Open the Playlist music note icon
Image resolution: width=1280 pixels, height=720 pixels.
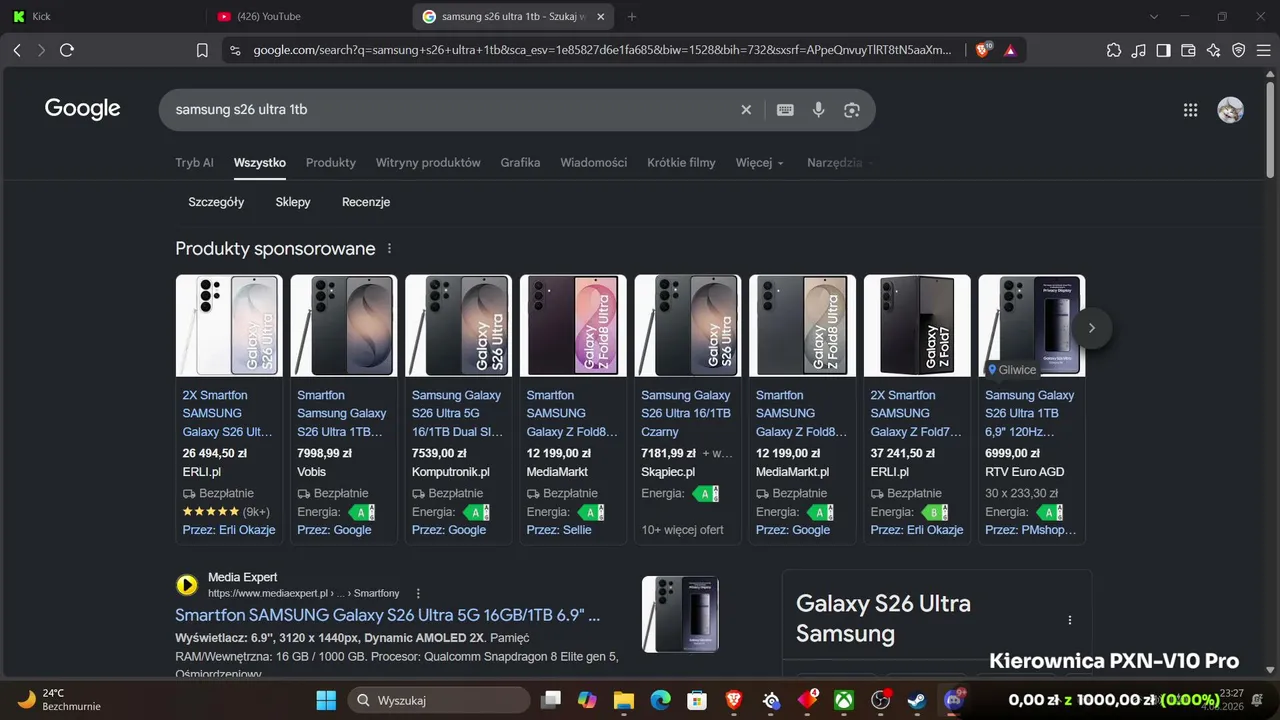(1139, 50)
